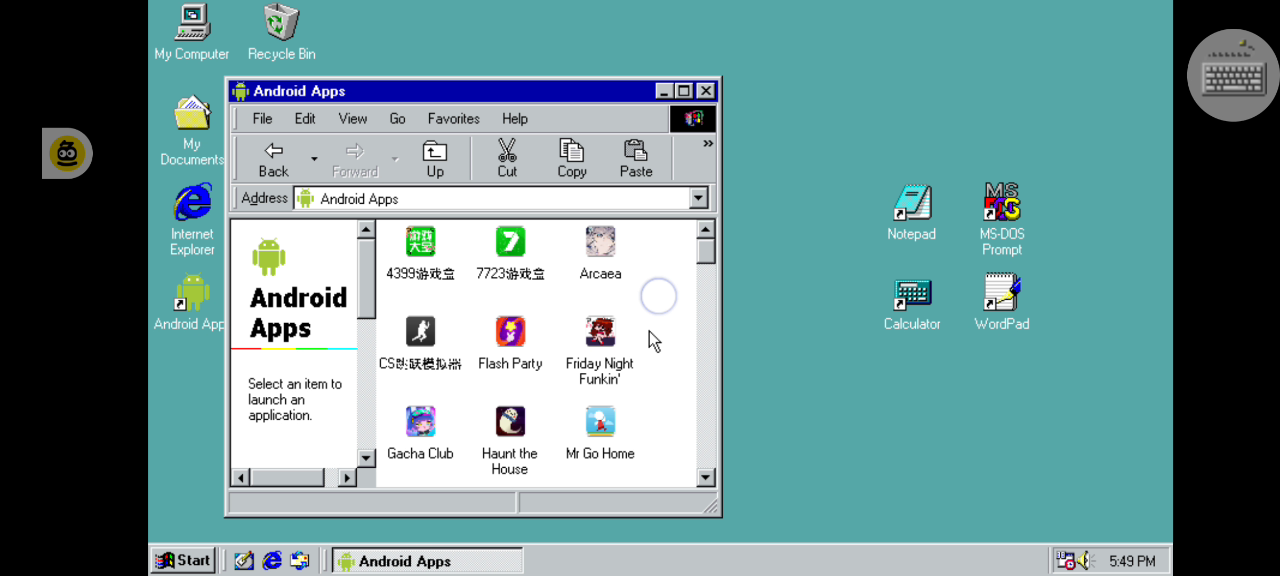Screen dimensions: 1280x576
Task: Select the Paste toolbar icon
Action: click(635, 157)
